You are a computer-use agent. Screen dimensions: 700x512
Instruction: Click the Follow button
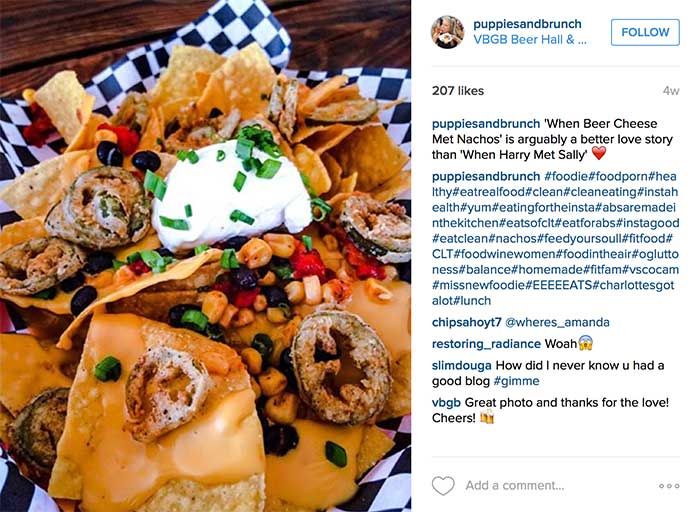(645, 32)
